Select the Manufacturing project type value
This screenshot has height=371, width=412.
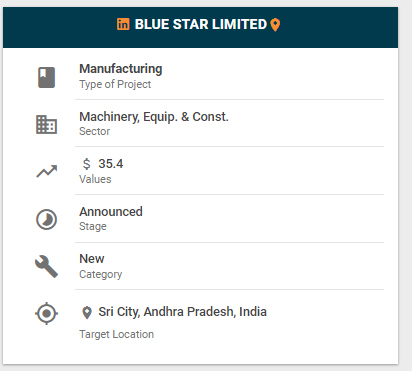(121, 69)
